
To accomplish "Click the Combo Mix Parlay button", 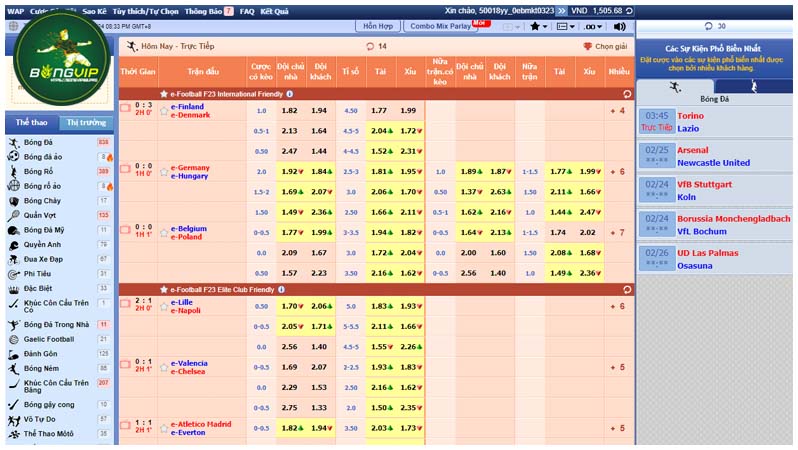I will coord(441,26).
